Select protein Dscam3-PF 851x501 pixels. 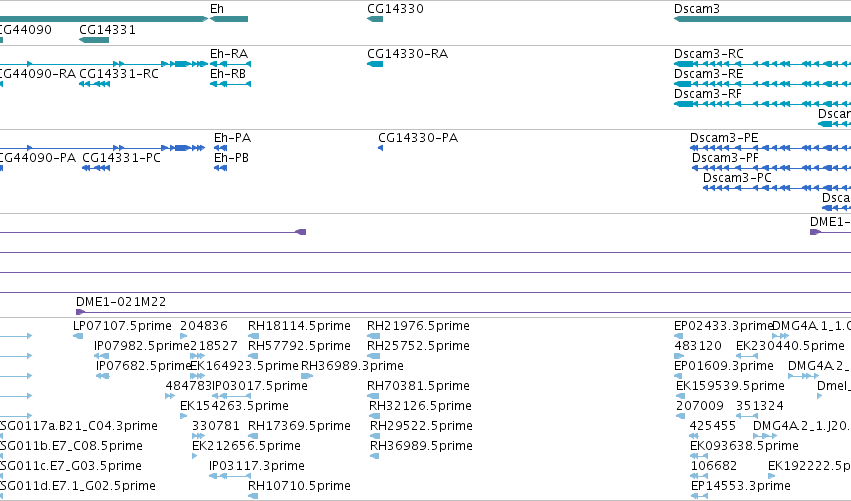[771, 168]
